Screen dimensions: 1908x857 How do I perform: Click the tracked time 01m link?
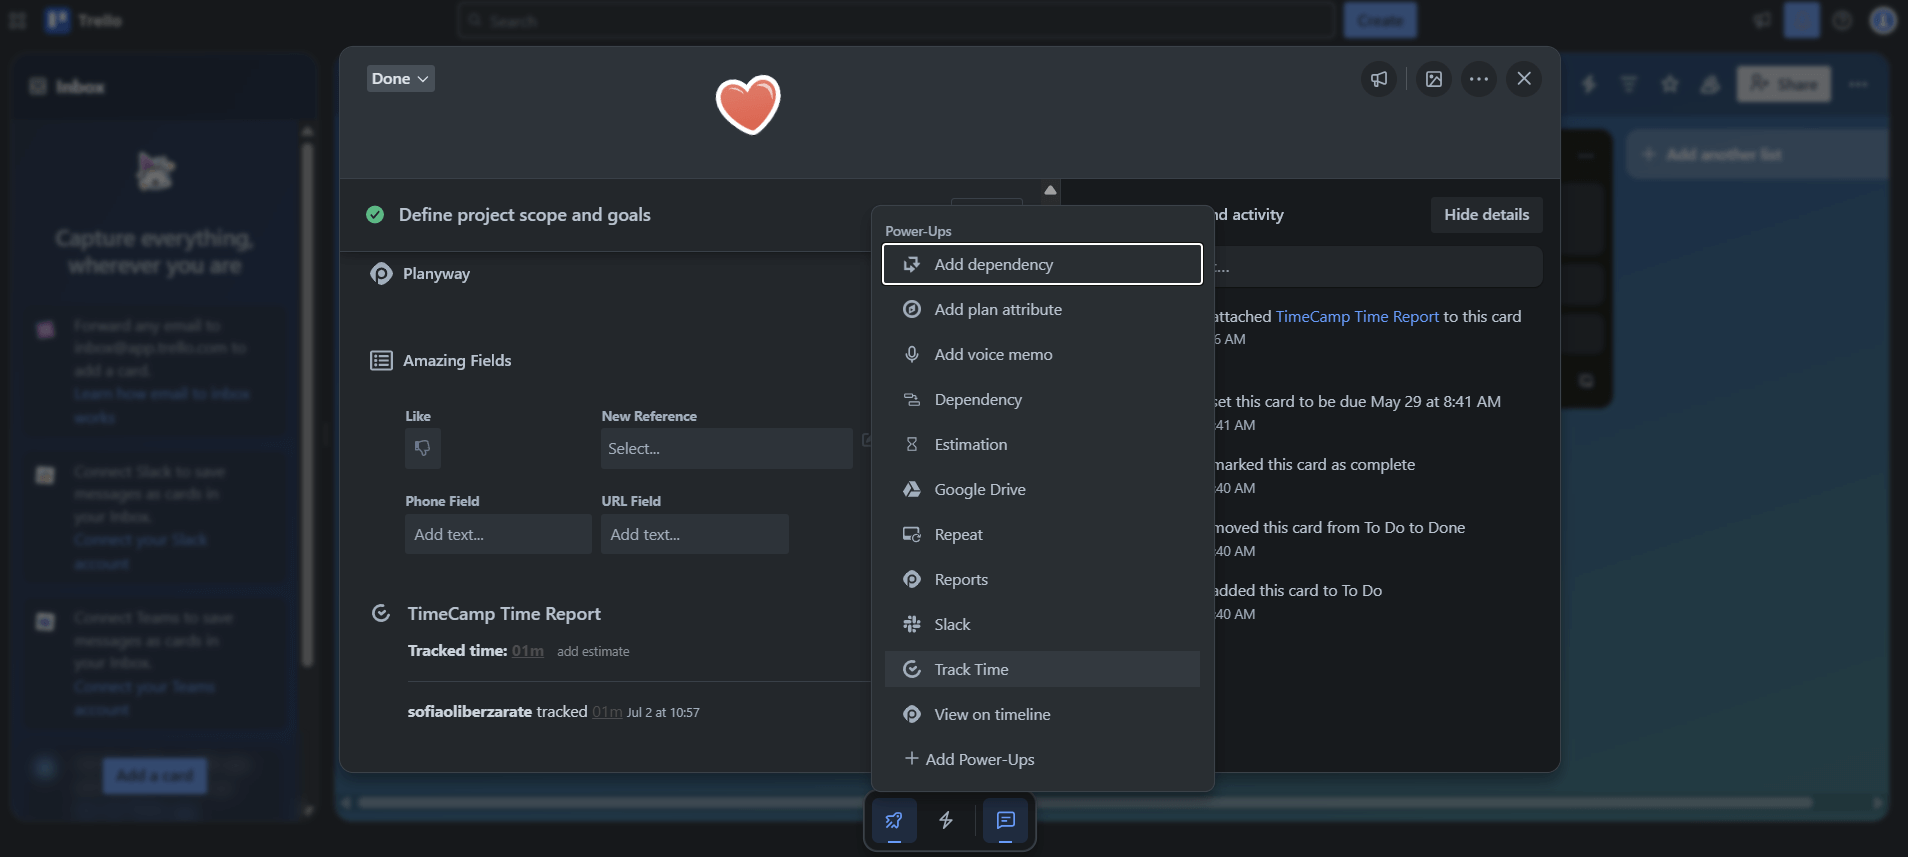tap(528, 651)
